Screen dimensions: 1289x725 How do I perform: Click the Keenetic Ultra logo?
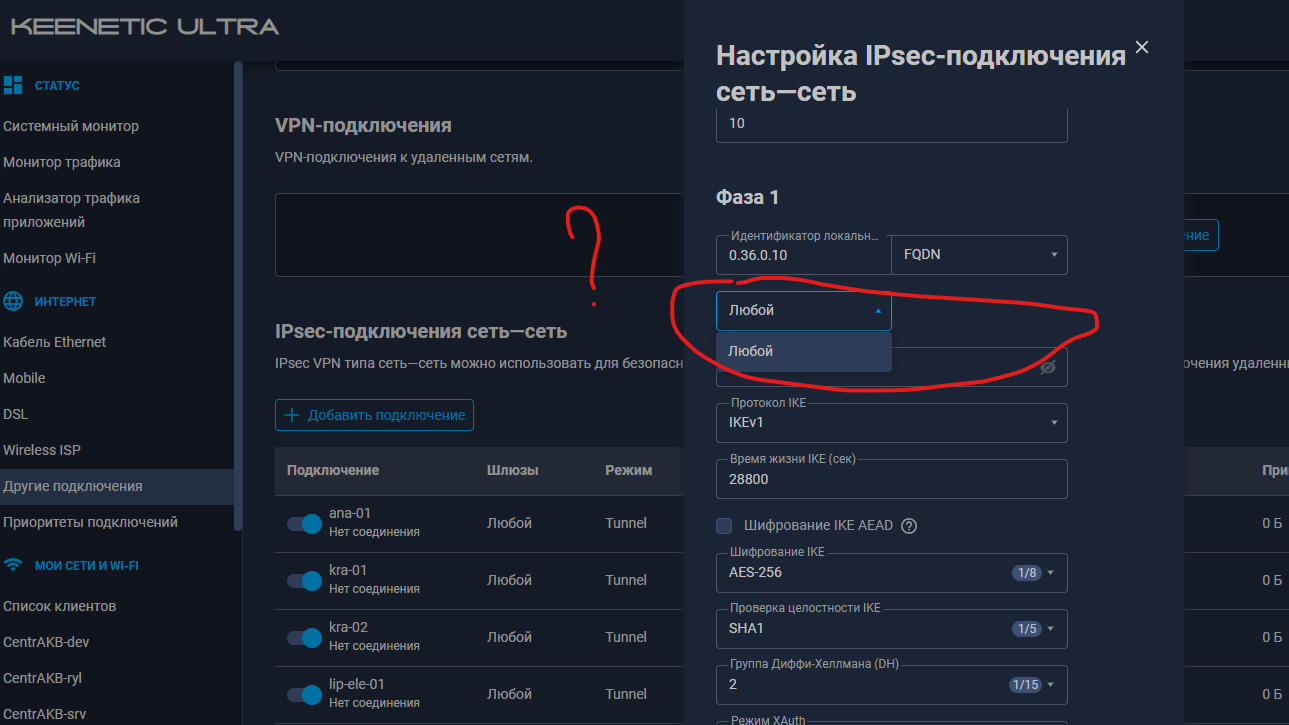pyautogui.click(x=145, y=27)
